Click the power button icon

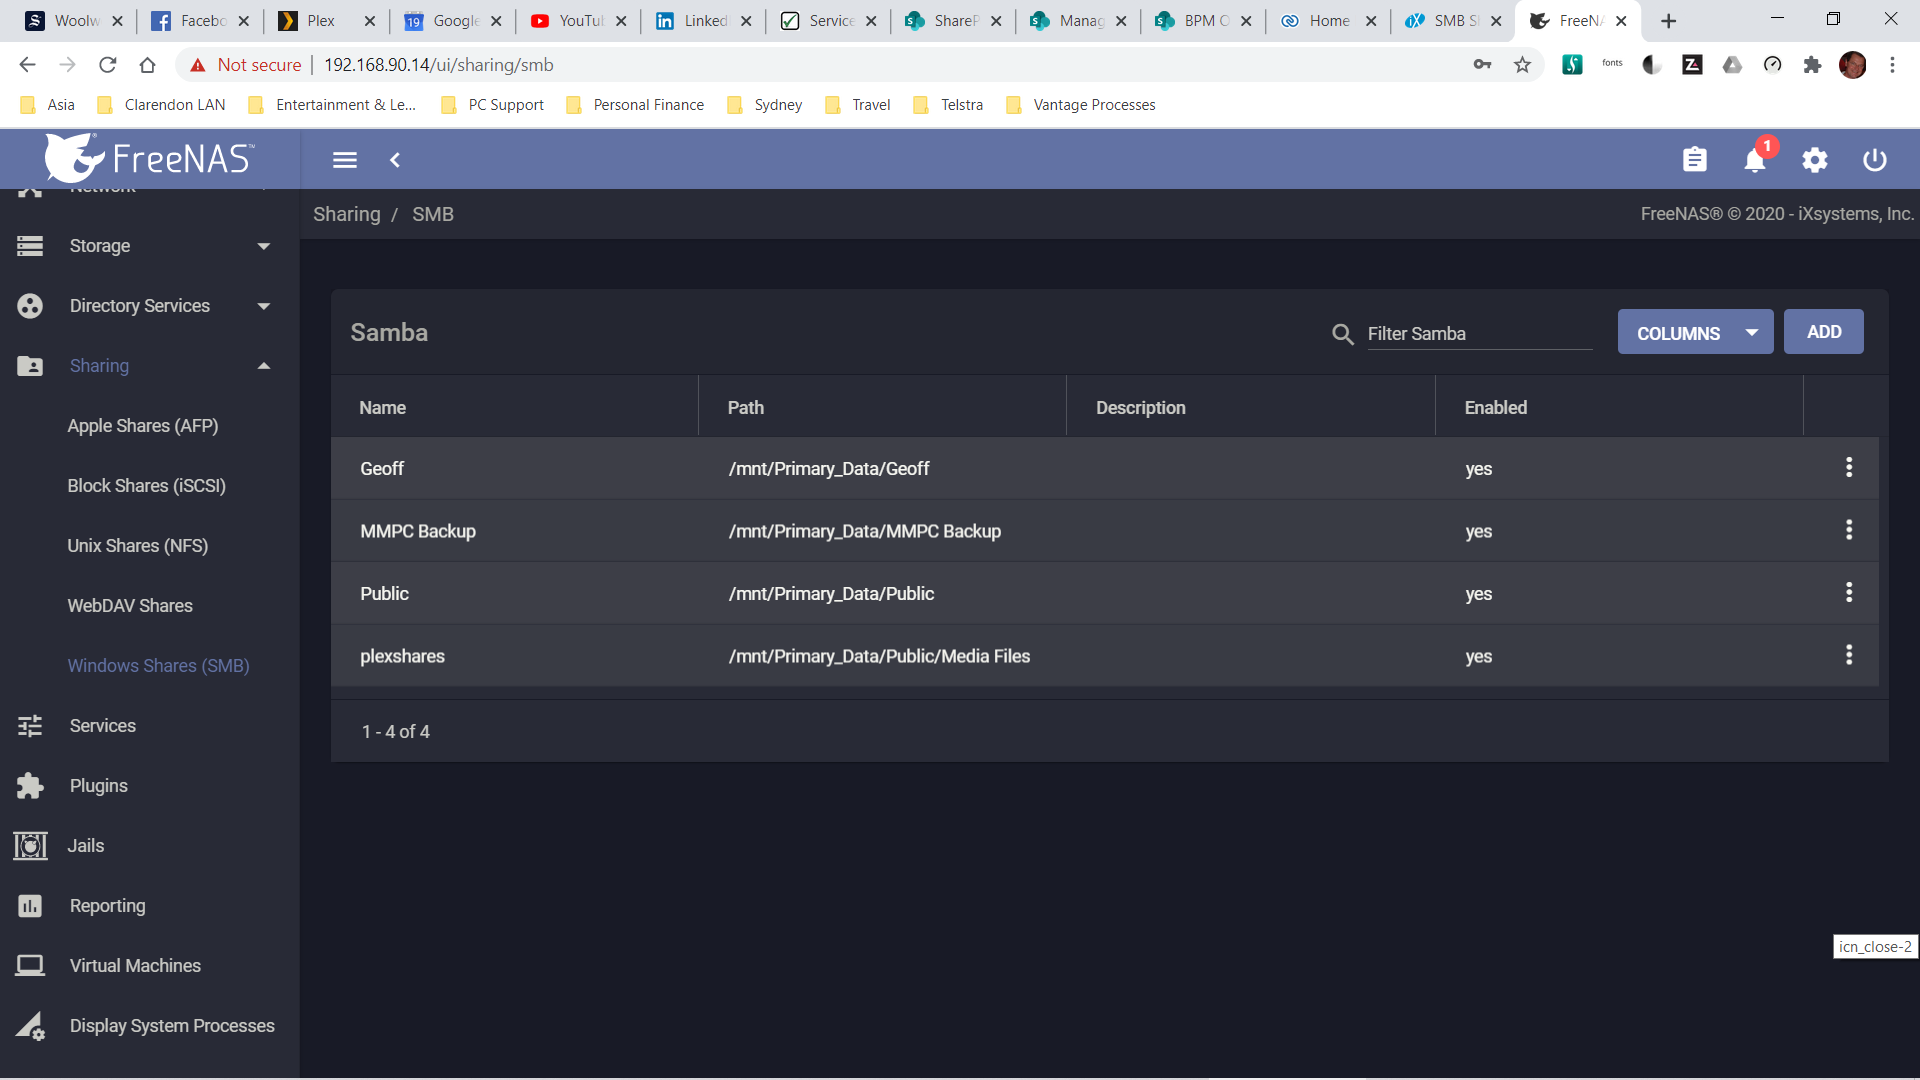click(1874, 160)
